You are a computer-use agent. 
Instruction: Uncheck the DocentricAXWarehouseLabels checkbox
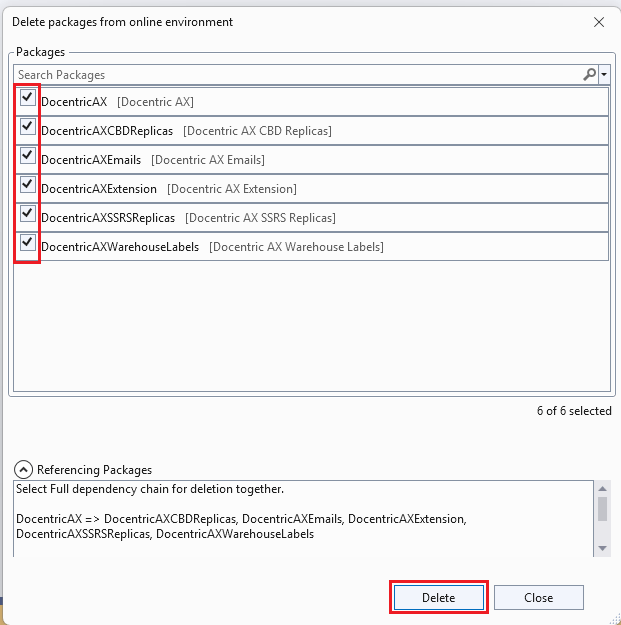pos(27,243)
